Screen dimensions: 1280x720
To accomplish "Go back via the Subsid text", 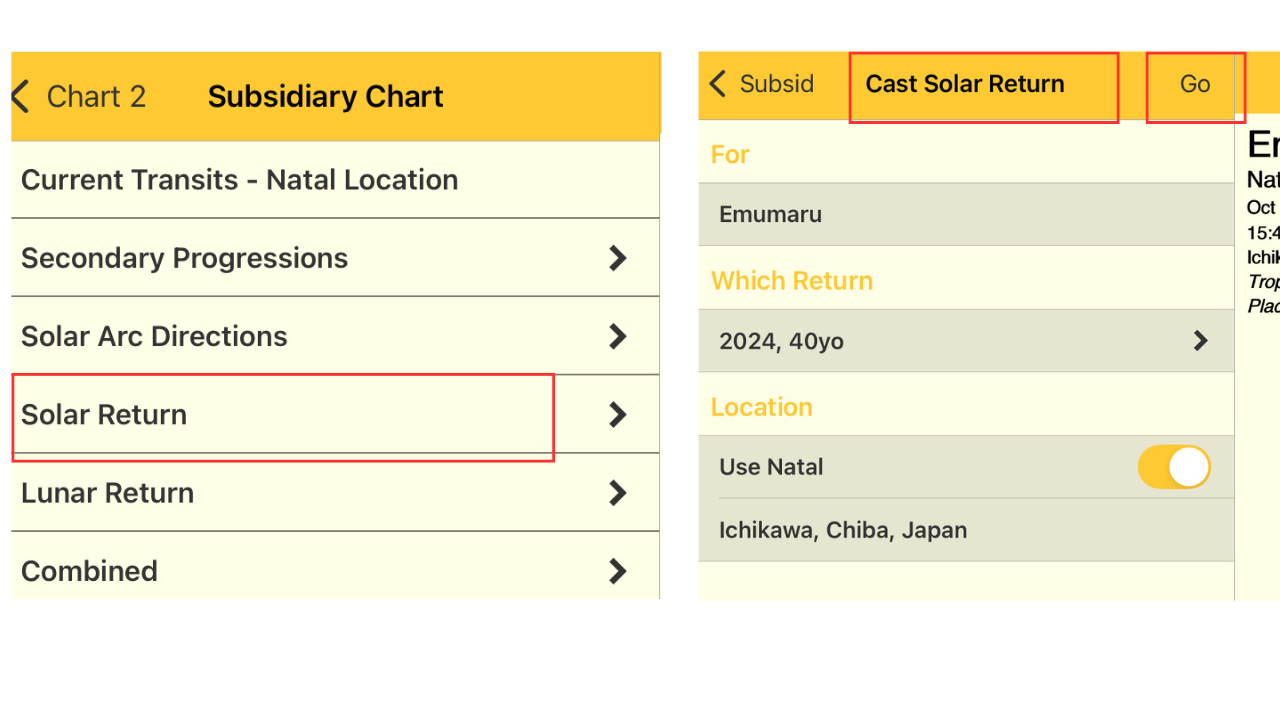I will (776, 84).
